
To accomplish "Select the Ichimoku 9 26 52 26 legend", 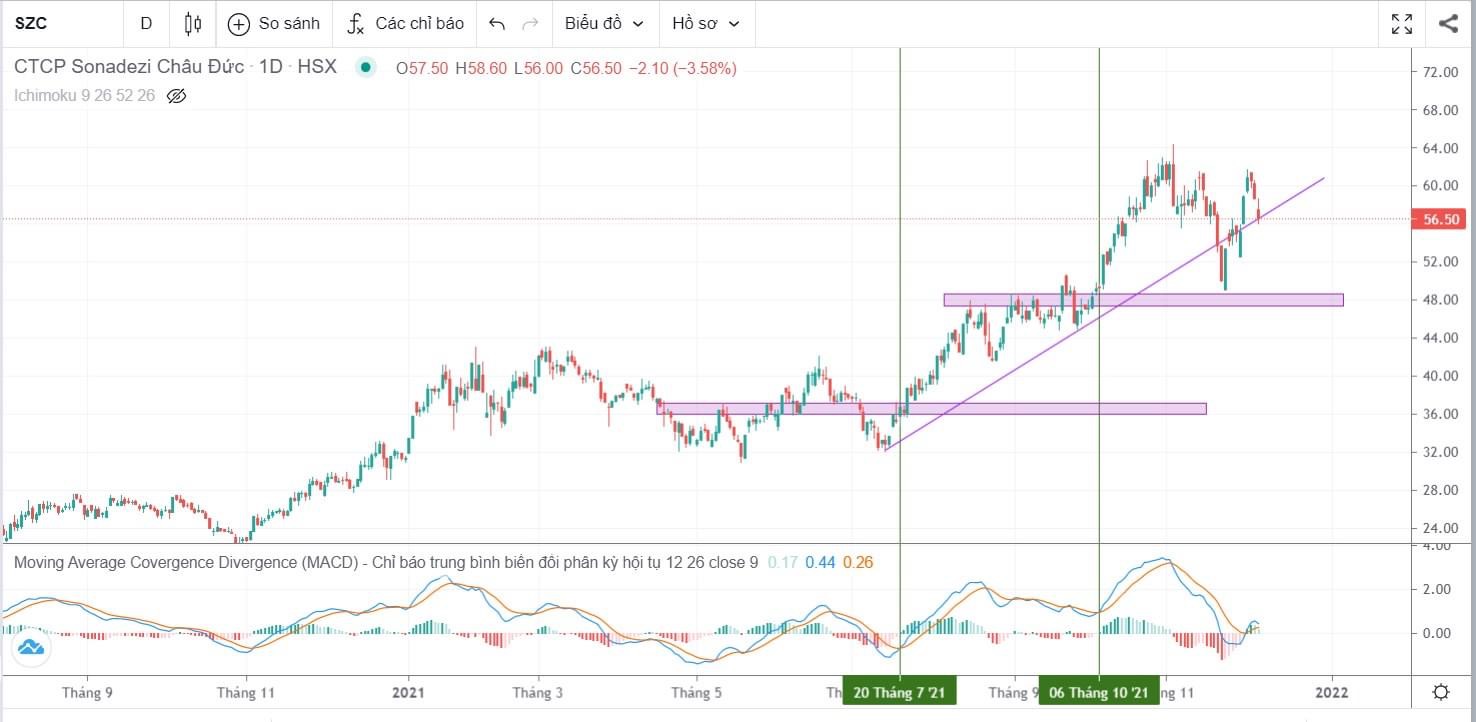I will 85,96.
